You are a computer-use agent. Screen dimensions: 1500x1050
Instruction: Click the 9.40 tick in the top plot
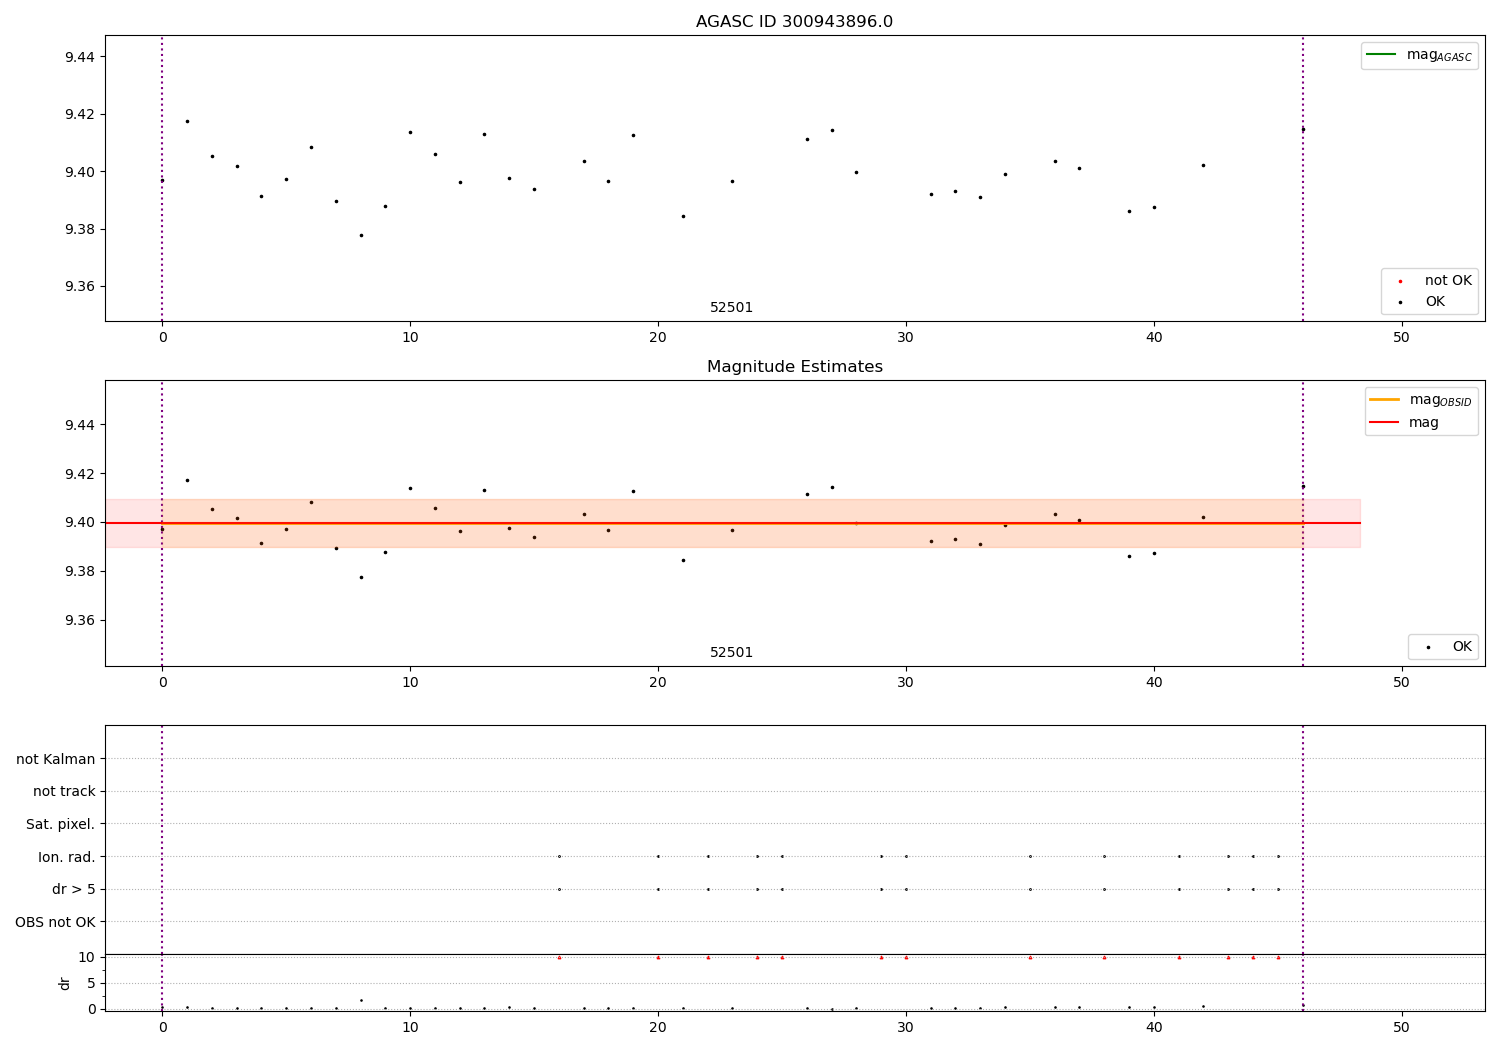point(80,172)
